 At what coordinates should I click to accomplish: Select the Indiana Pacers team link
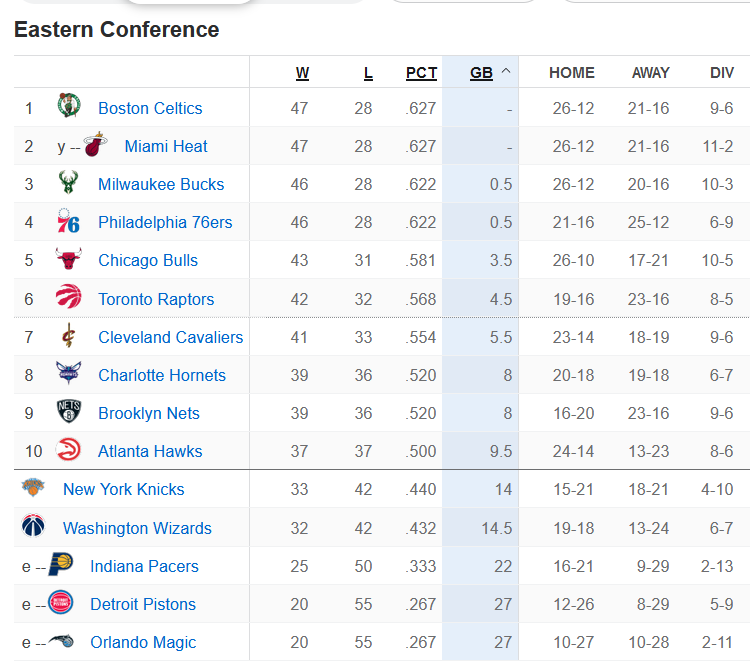[144, 567]
